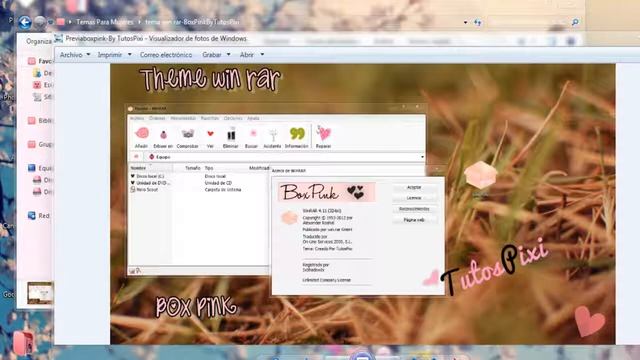This screenshot has width=640, height=360.
Task: Click the Explorer forward arrow button
Action: [40, 22]
